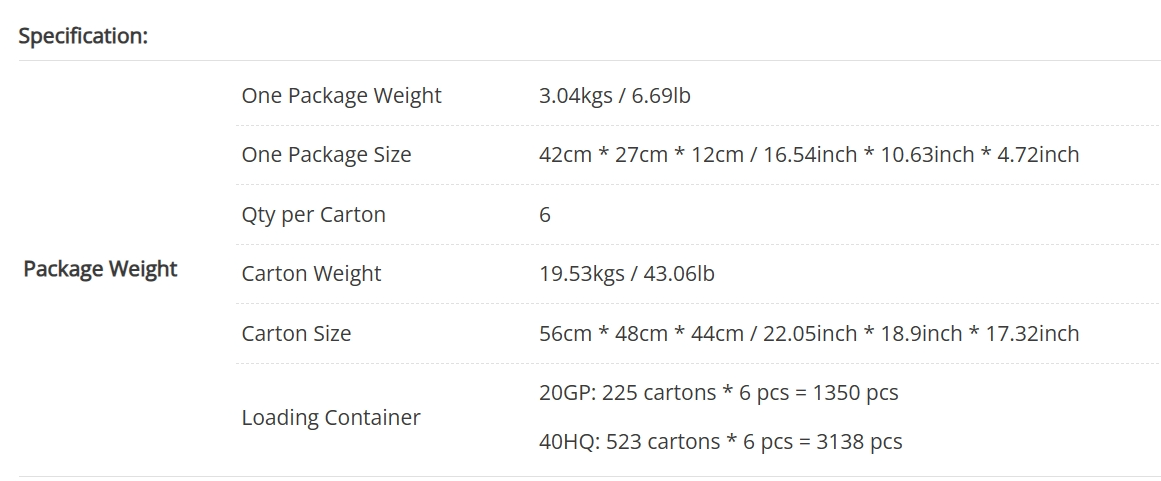Select the 19.53kgs carton weight value
The height and width of the screenshot is (481, 1161).
click(x=581, y=274)
